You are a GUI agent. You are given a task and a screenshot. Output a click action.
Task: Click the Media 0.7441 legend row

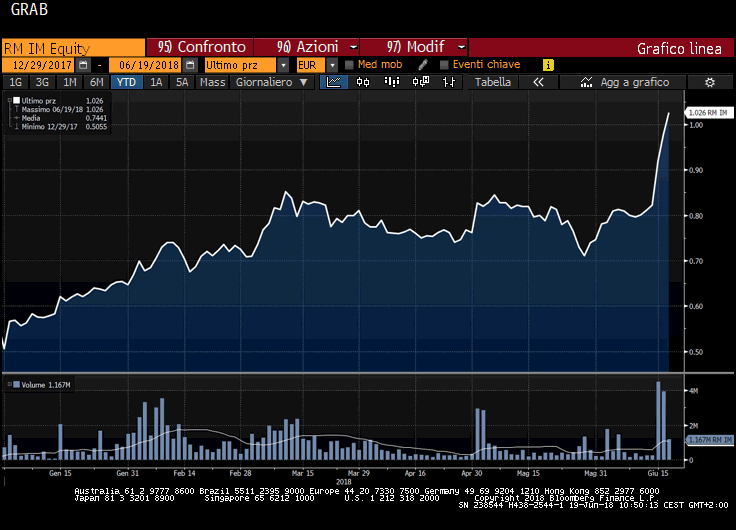63,118
